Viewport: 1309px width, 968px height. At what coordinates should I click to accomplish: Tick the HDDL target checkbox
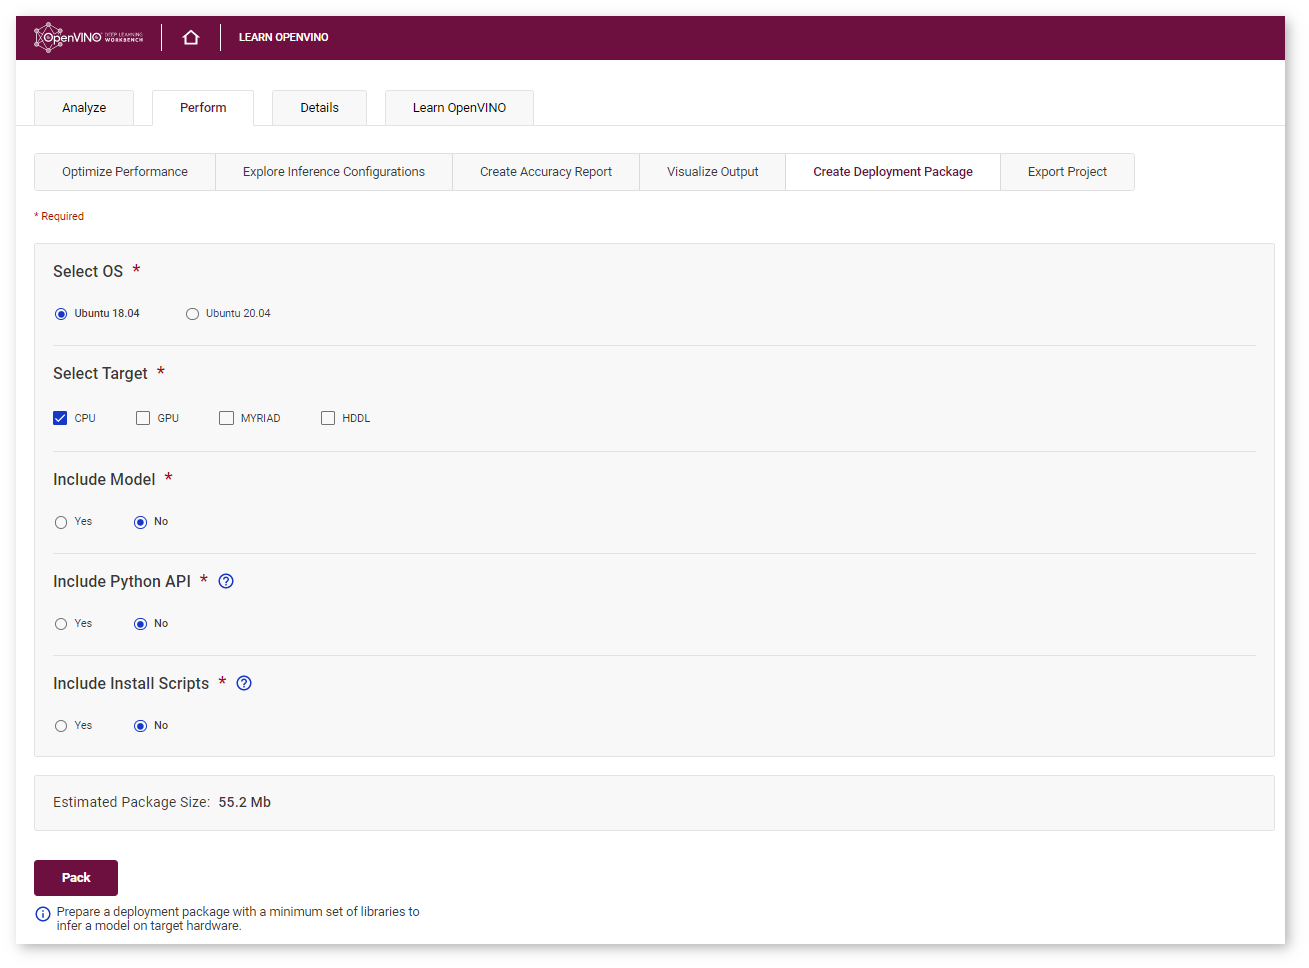tap(328, 418)
